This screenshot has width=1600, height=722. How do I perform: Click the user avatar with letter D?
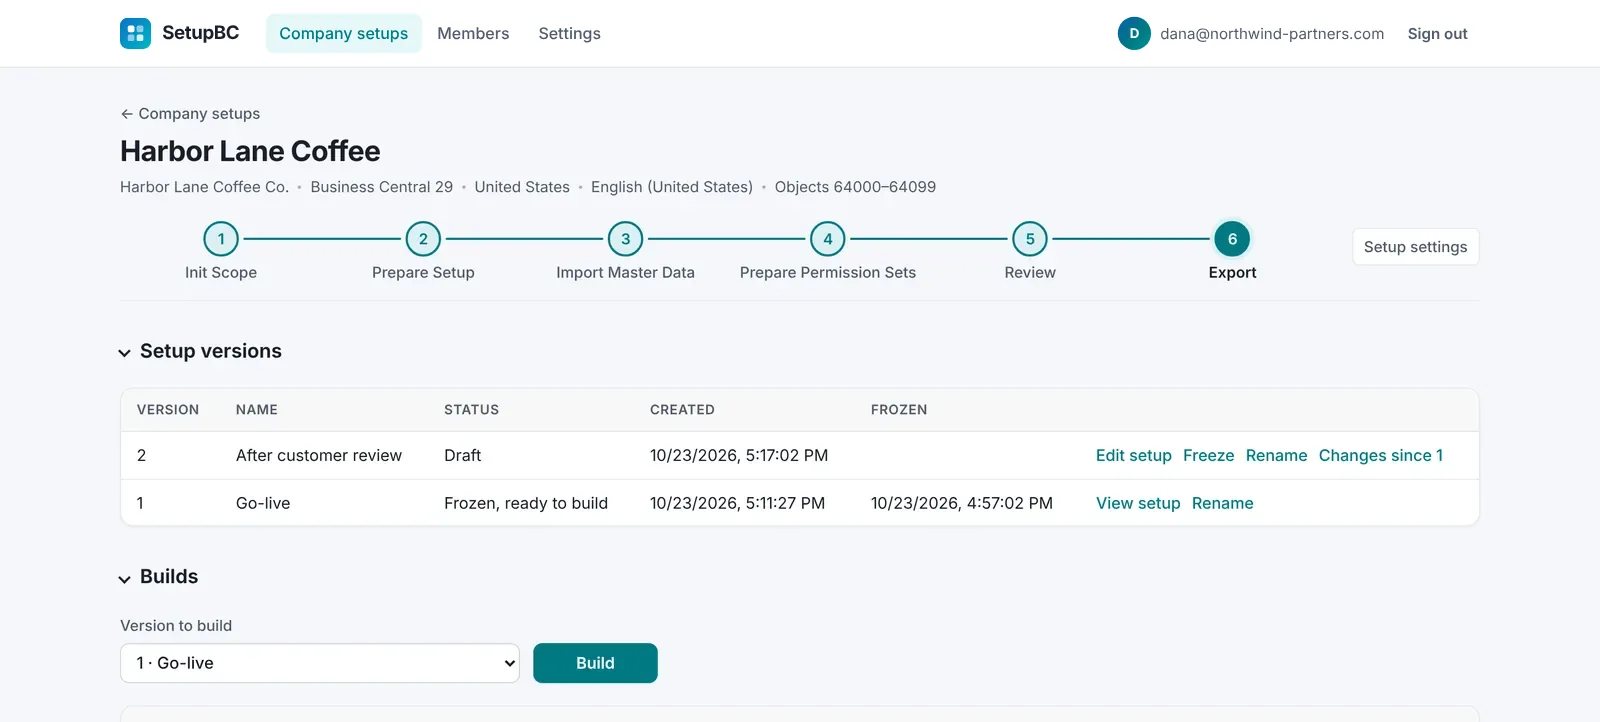point(1134,33)
